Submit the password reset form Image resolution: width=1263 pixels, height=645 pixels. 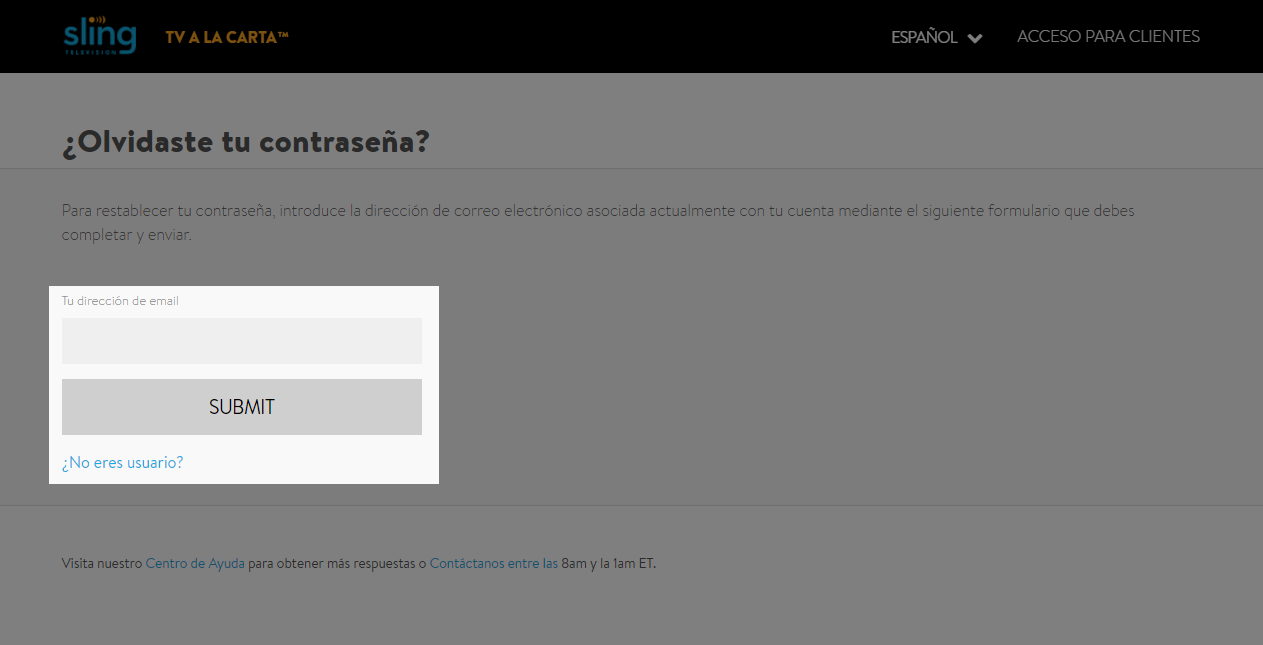[242, 407]
